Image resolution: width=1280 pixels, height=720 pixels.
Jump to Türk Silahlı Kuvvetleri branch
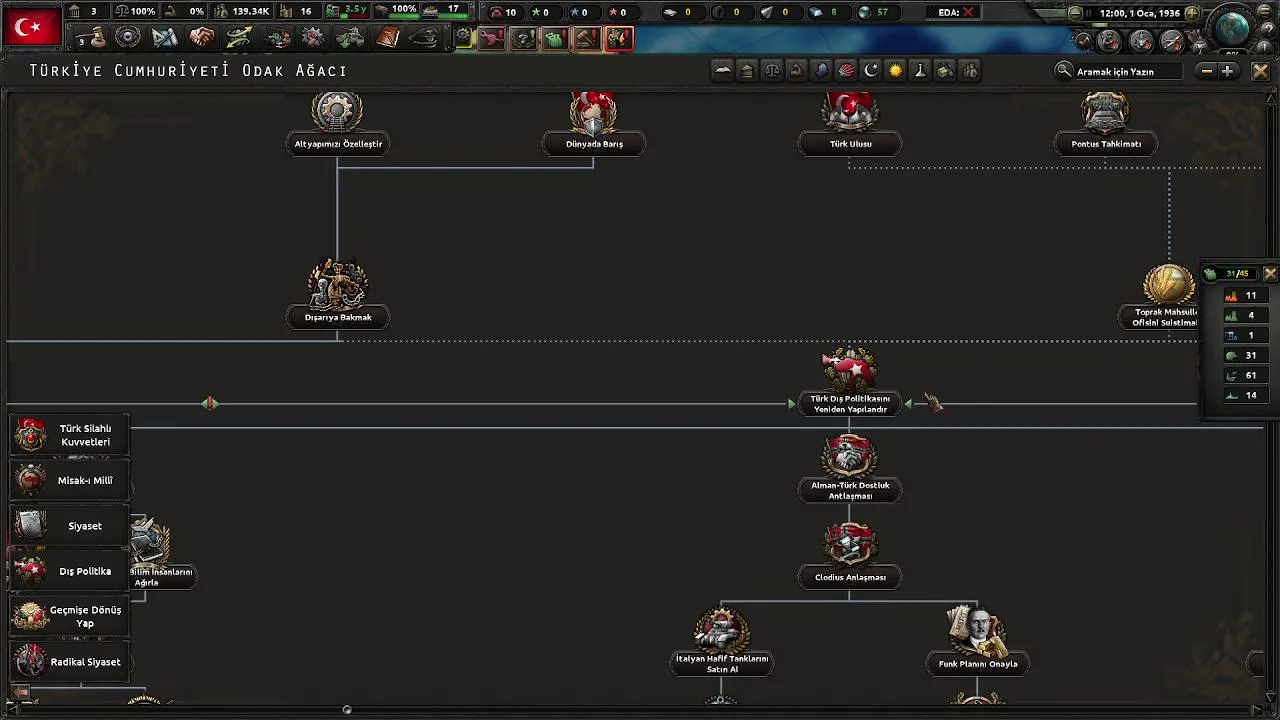[70, 435]
